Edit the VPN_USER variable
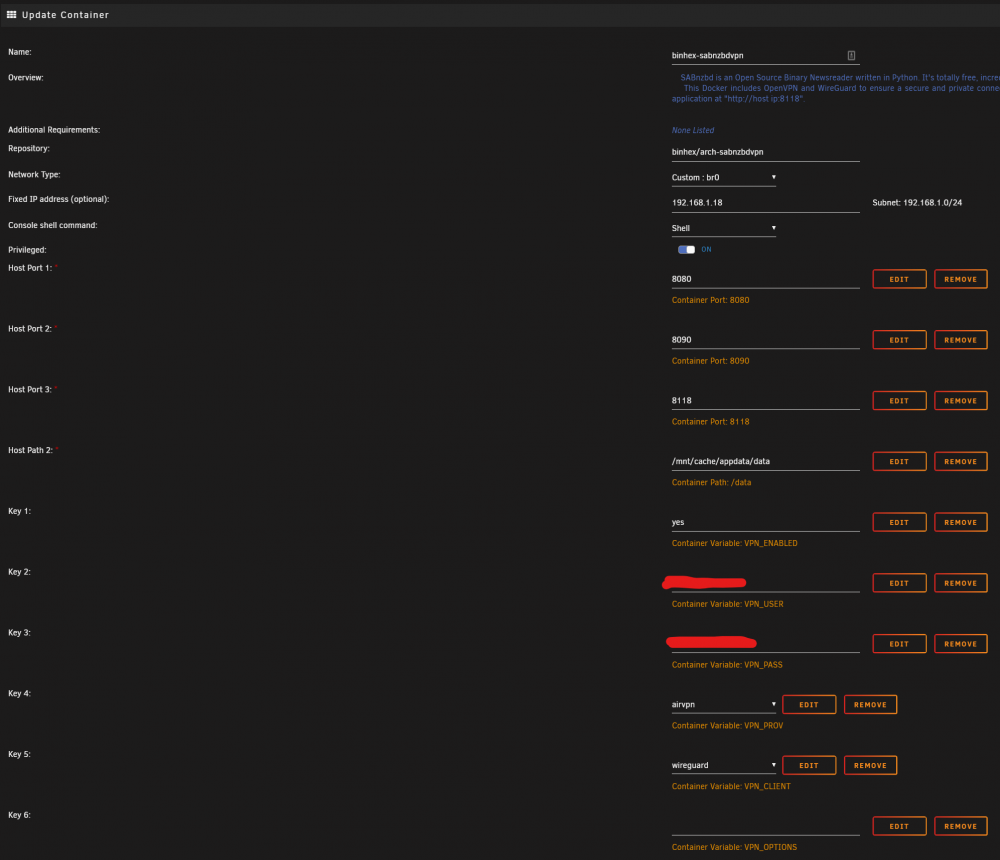The height and width of the screenshot is (860, 1000). point(899,583)
